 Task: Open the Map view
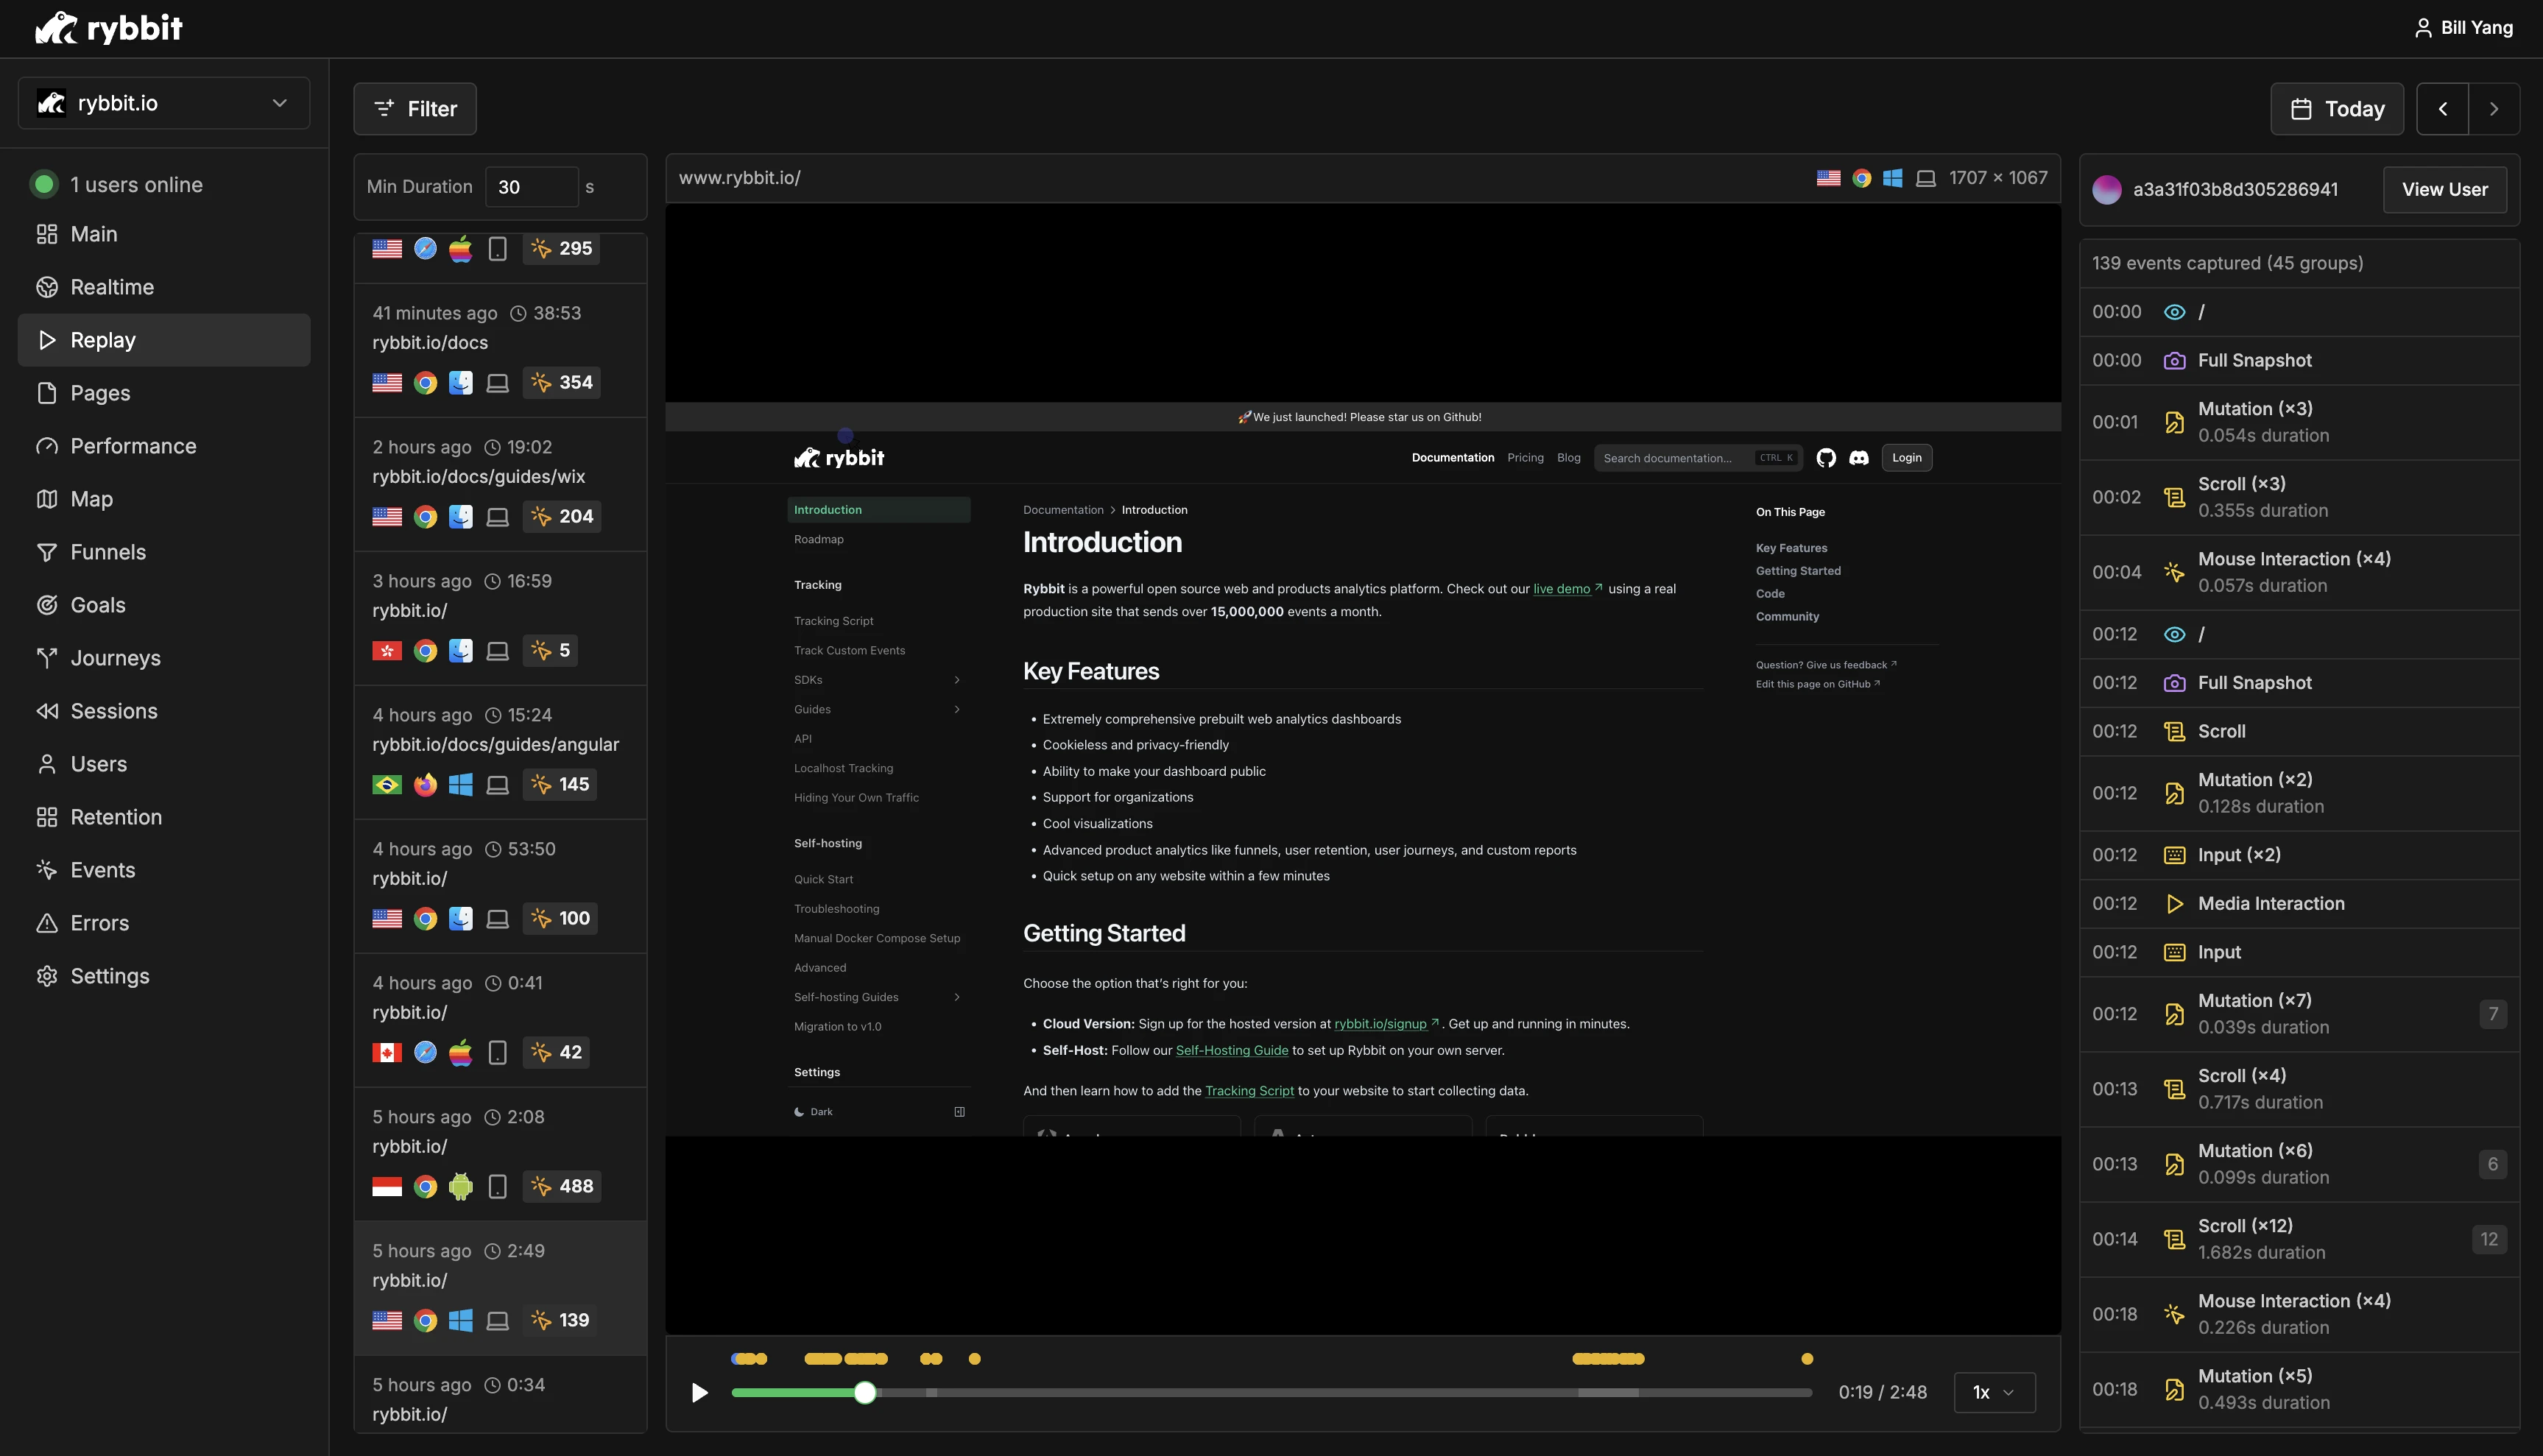pos(164,499)
